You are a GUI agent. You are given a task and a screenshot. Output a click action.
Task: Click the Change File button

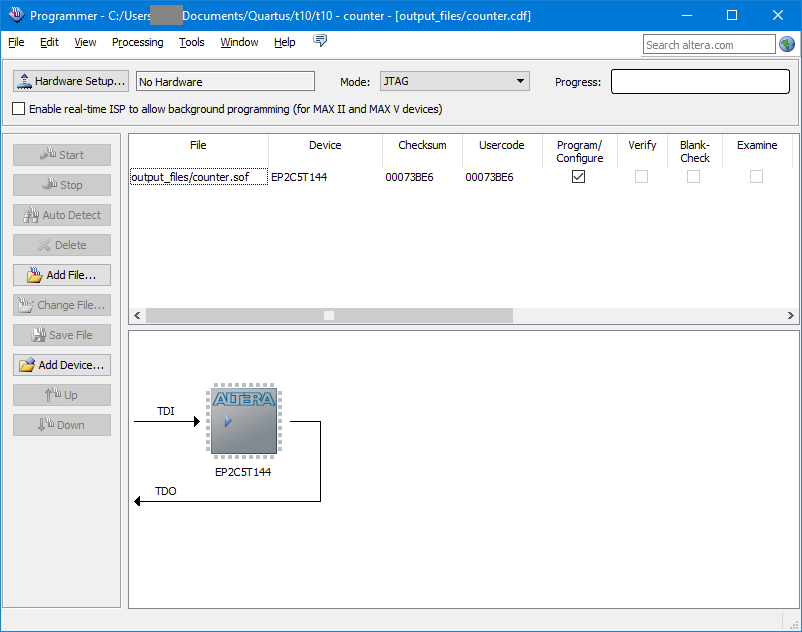click(x=62, y=305)
